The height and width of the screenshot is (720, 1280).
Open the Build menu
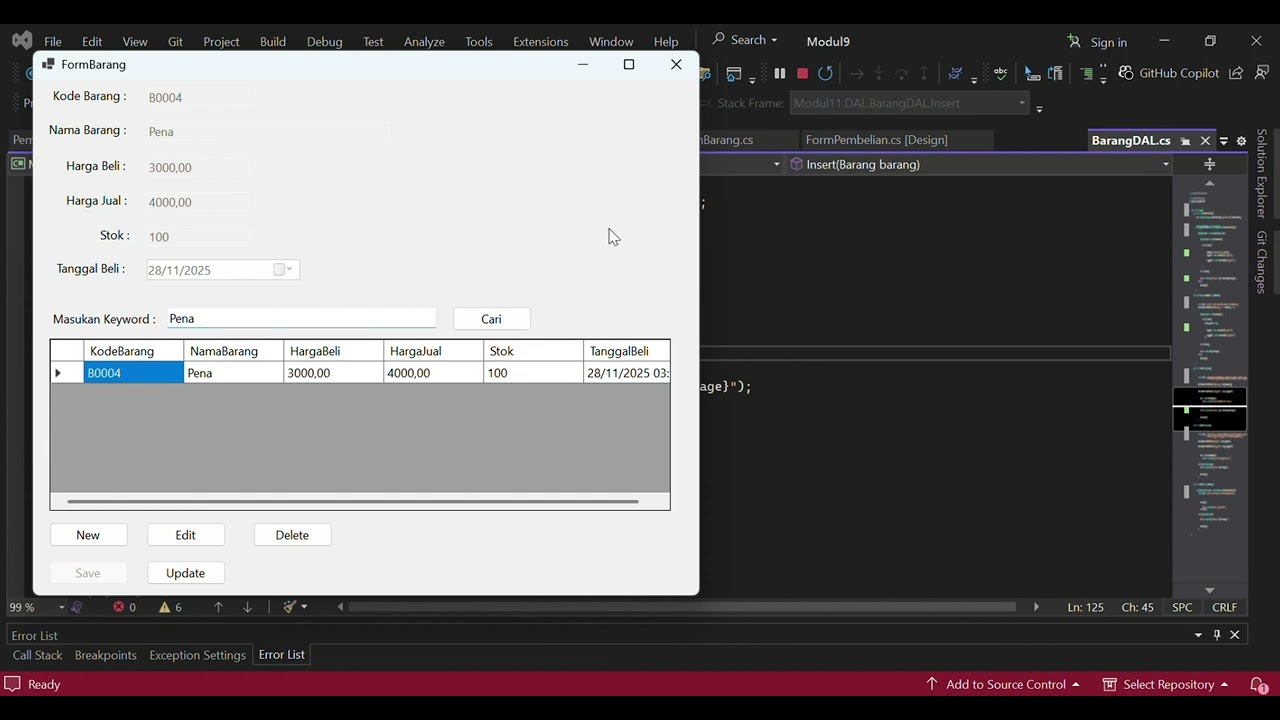(x=273, y=42)
